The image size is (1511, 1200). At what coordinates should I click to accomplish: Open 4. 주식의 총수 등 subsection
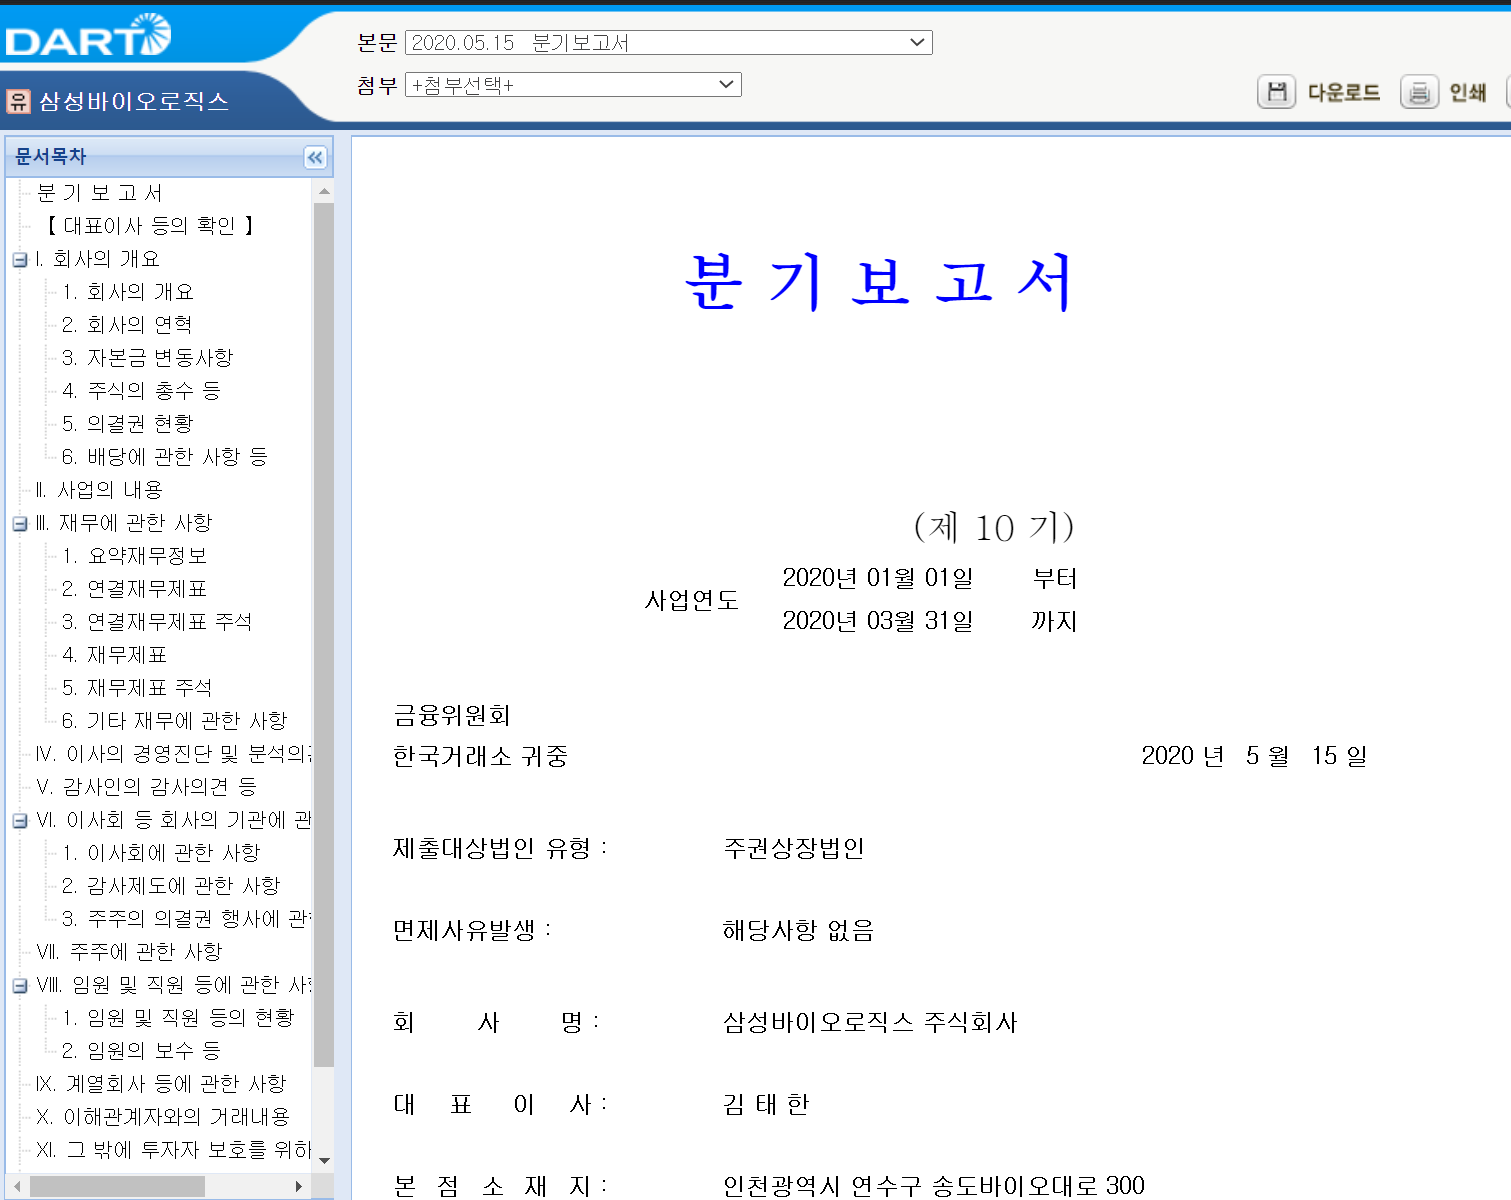coord(140,391)
